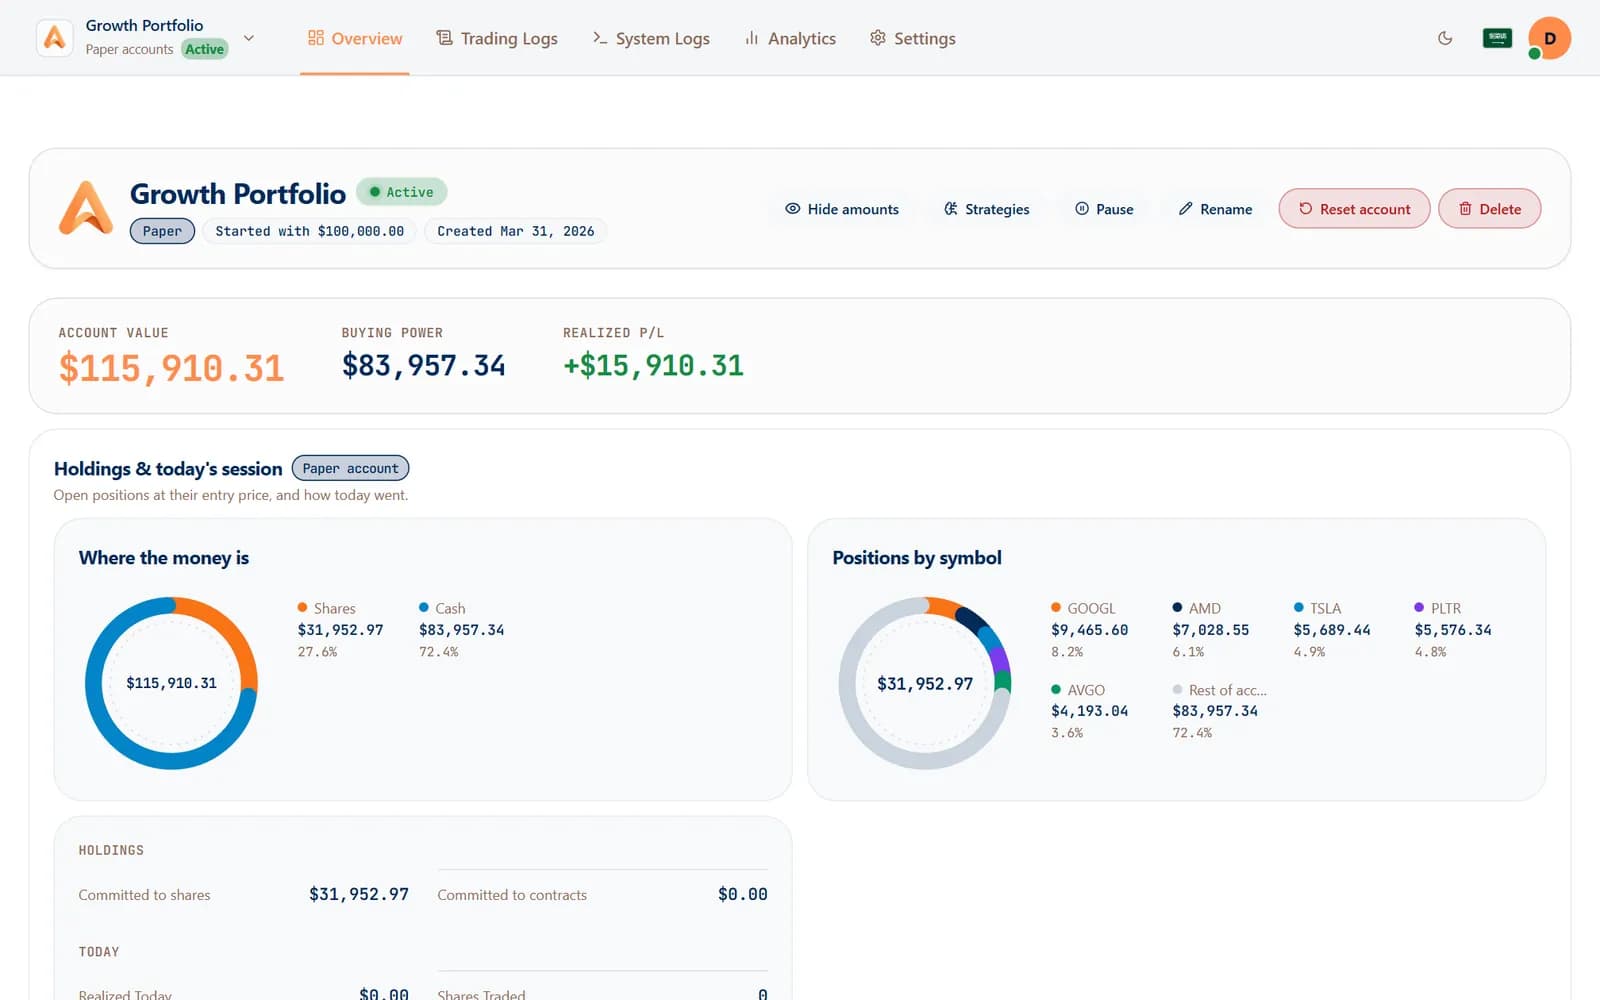The height and width of the screenshot is (1000, 1600).
Task: Rename the portfolio
Action: (1215, 209)
